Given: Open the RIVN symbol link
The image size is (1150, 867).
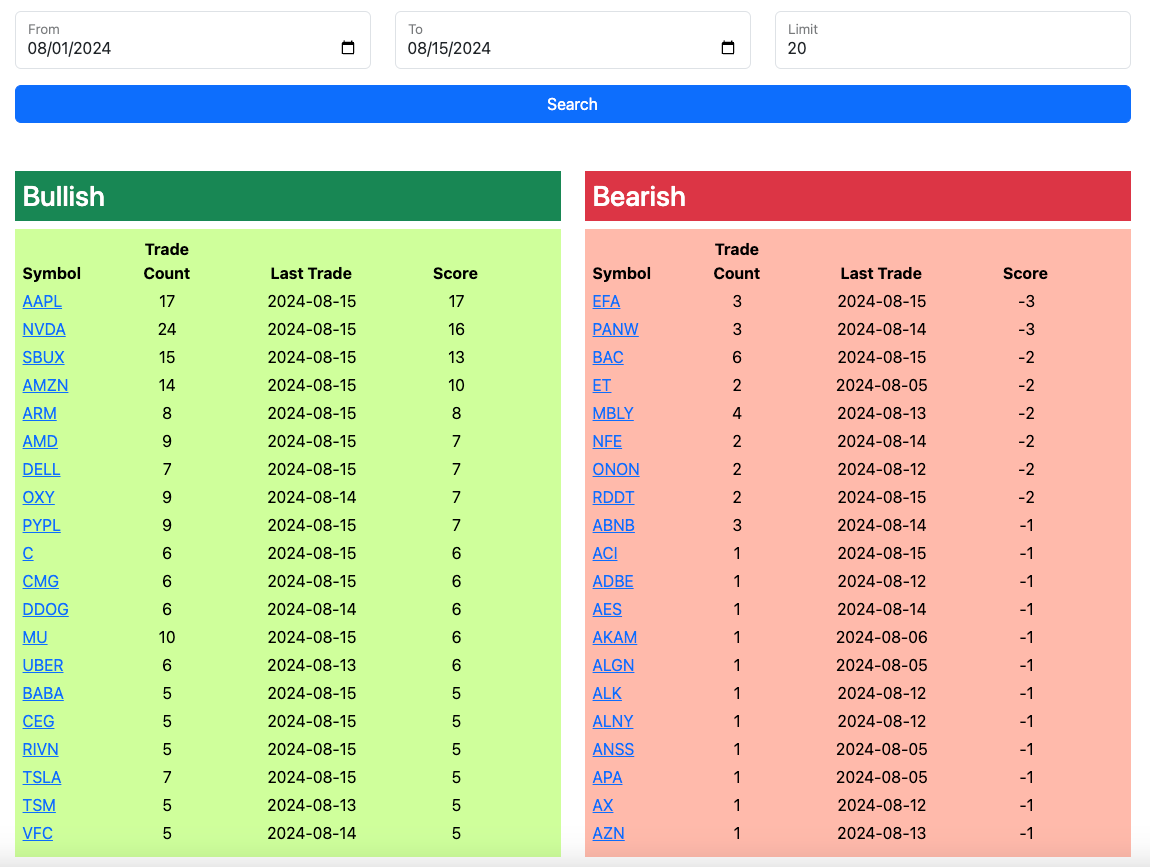Looking at the screenshot, I should point(40,749).
